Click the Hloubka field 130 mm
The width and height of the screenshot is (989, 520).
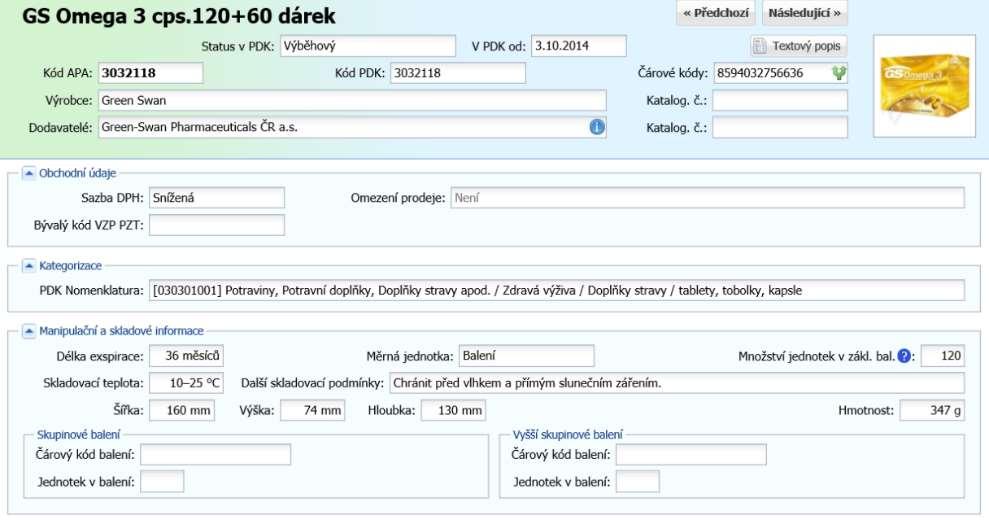[x=453, y=410]
